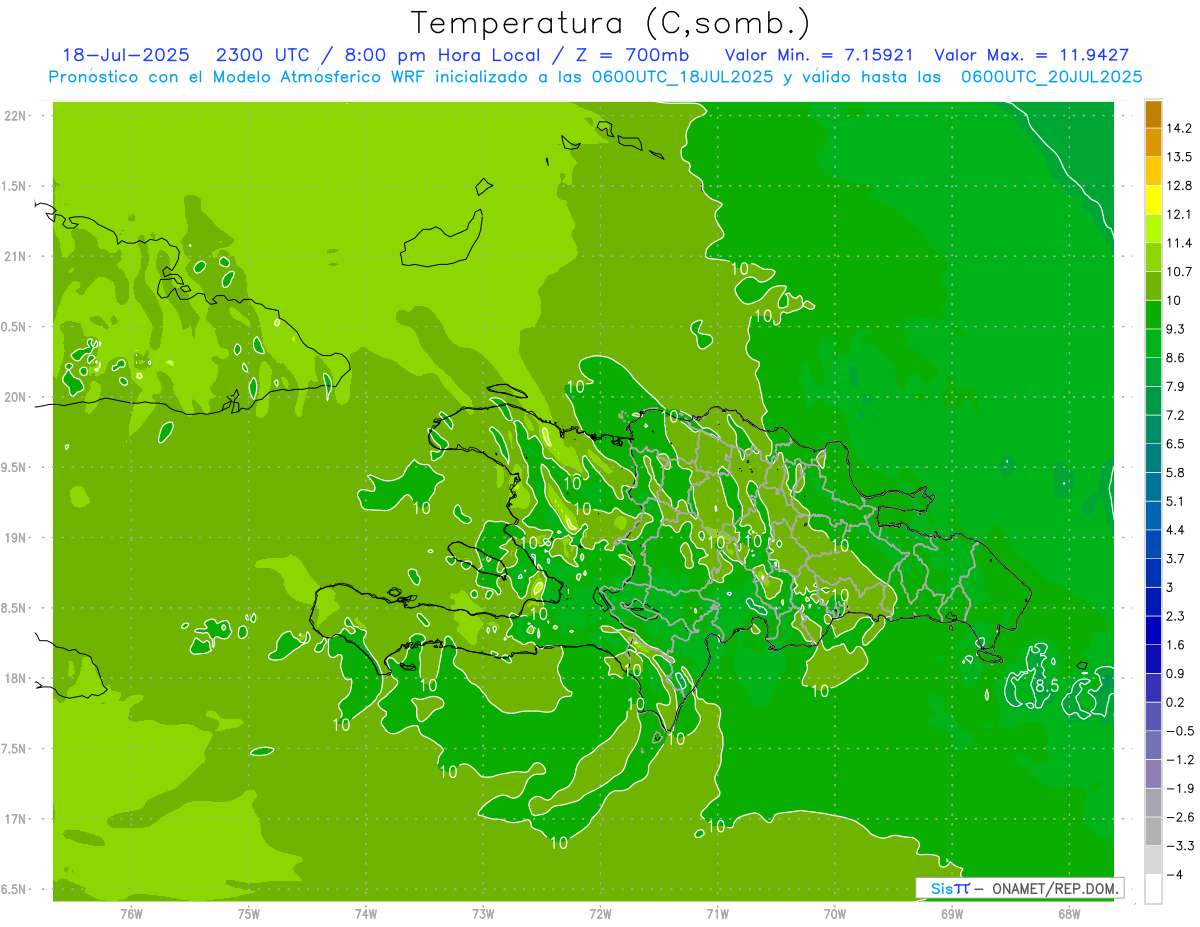Click the 7.5N latitude axis label
Screen dimensions: 1200x927
[x=15, y=749]
